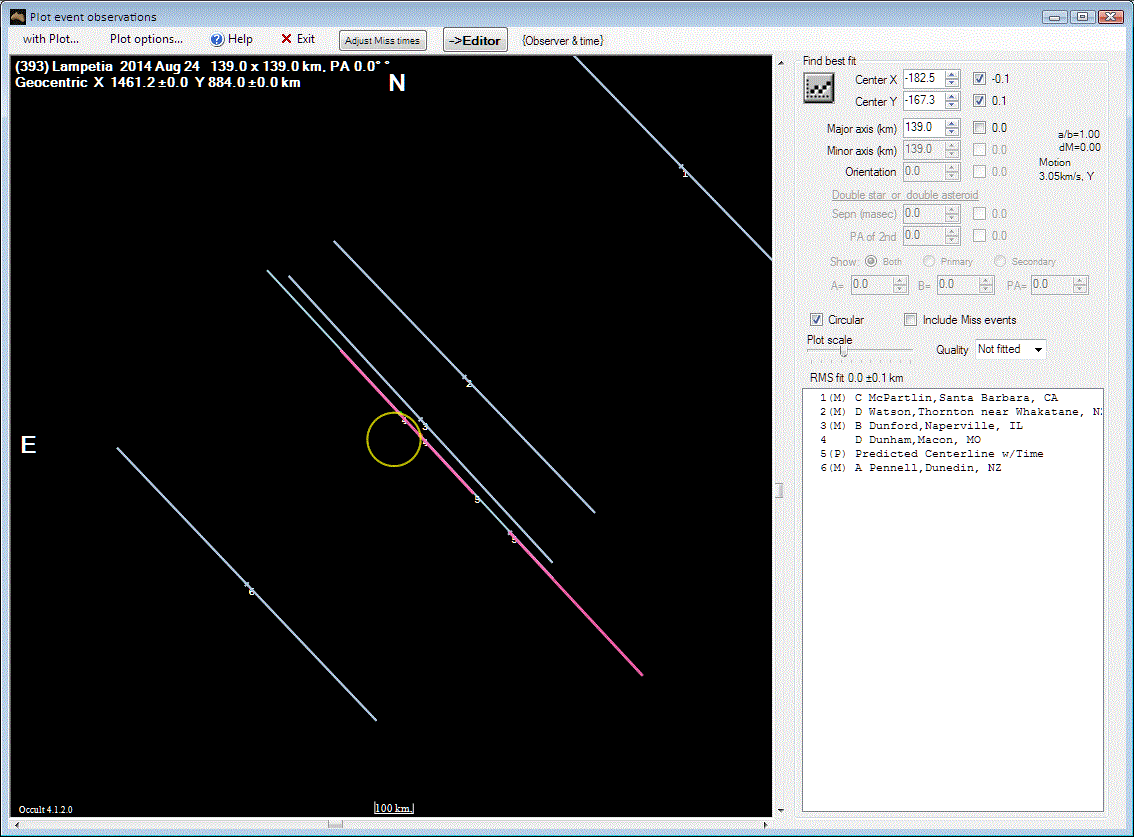Click the 100 km scale bar label
The height and width of the screenshot is (837, 1134).
coord(394,808)
